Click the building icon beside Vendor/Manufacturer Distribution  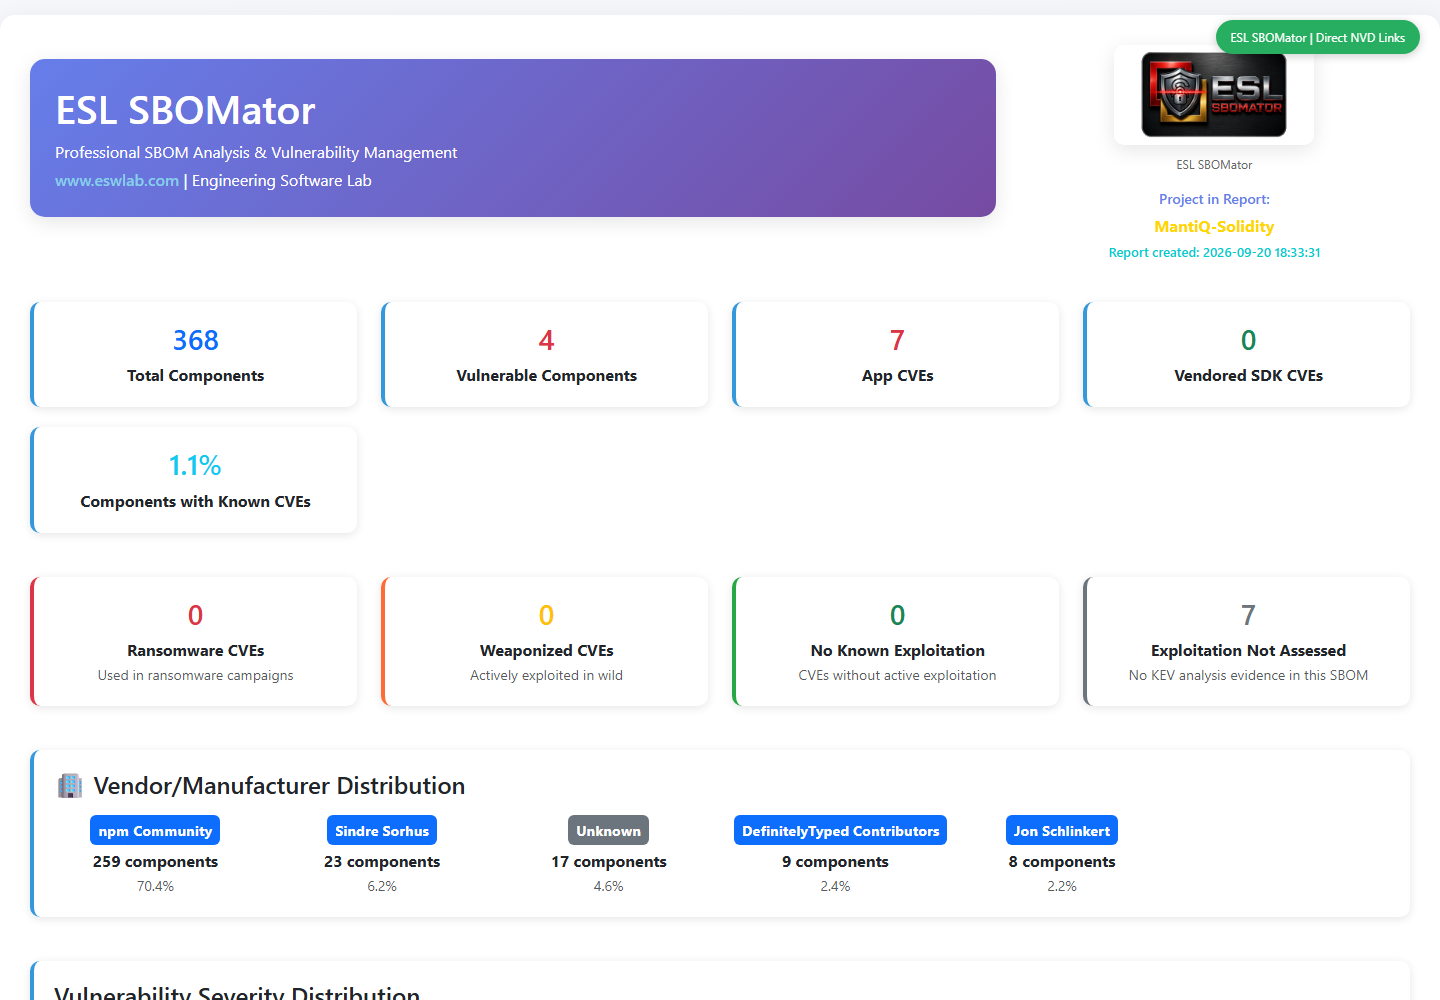pyautogui.click(x=70, y=786)
